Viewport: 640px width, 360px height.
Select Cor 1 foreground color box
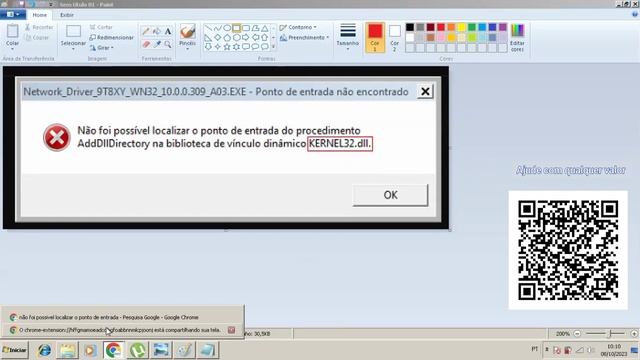click(x=375, y=37)
